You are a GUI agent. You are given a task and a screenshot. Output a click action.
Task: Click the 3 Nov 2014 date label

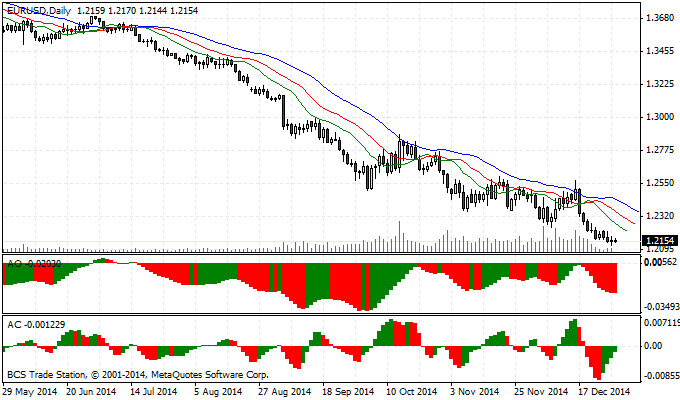(475, 392)
